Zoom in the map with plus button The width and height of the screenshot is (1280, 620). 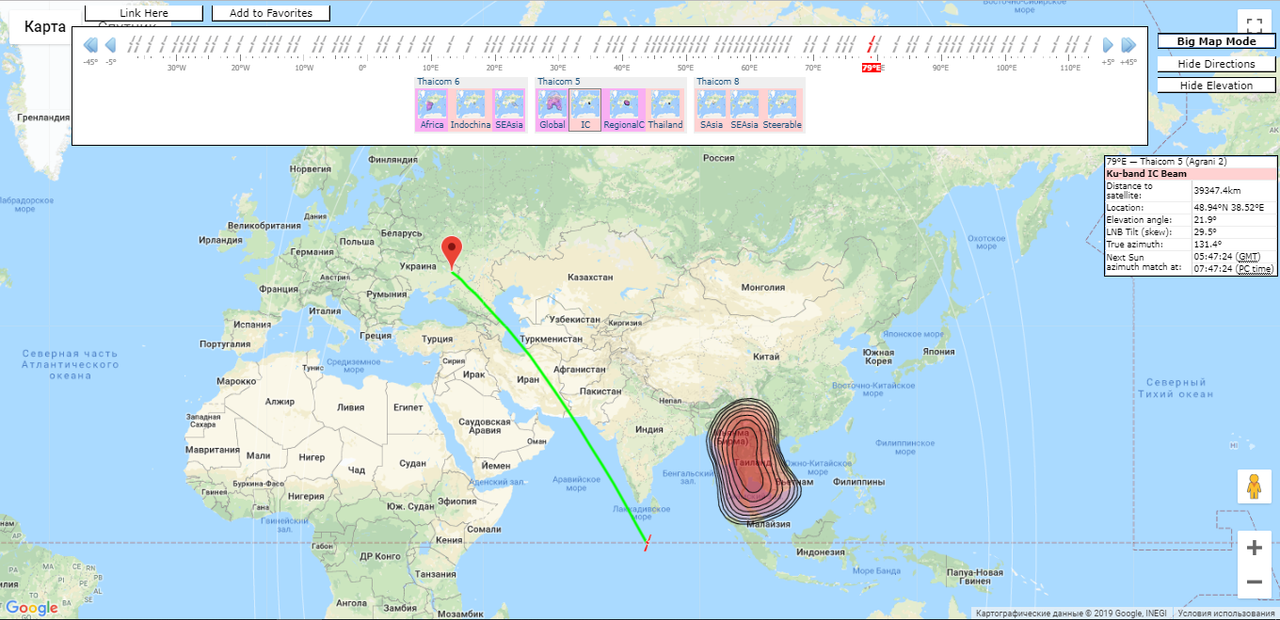pyautogui.click(x=1254, y=547)
